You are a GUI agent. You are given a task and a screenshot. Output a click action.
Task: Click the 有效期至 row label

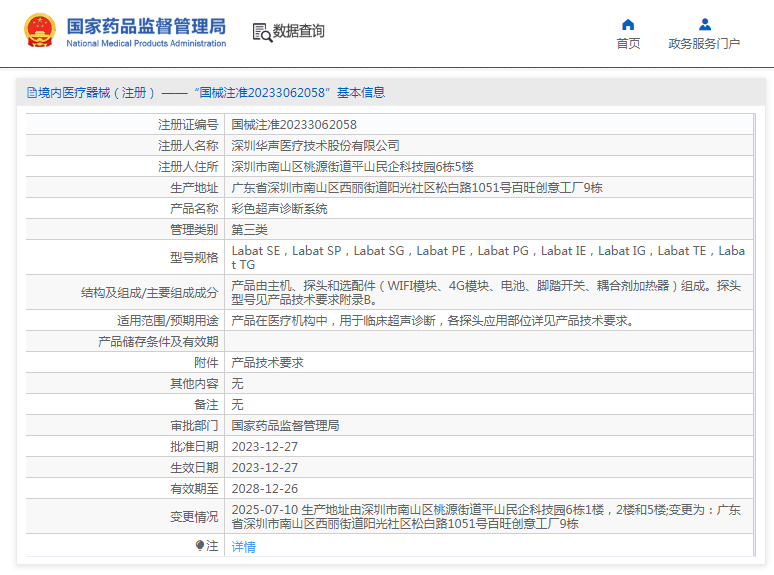point(194,489)
